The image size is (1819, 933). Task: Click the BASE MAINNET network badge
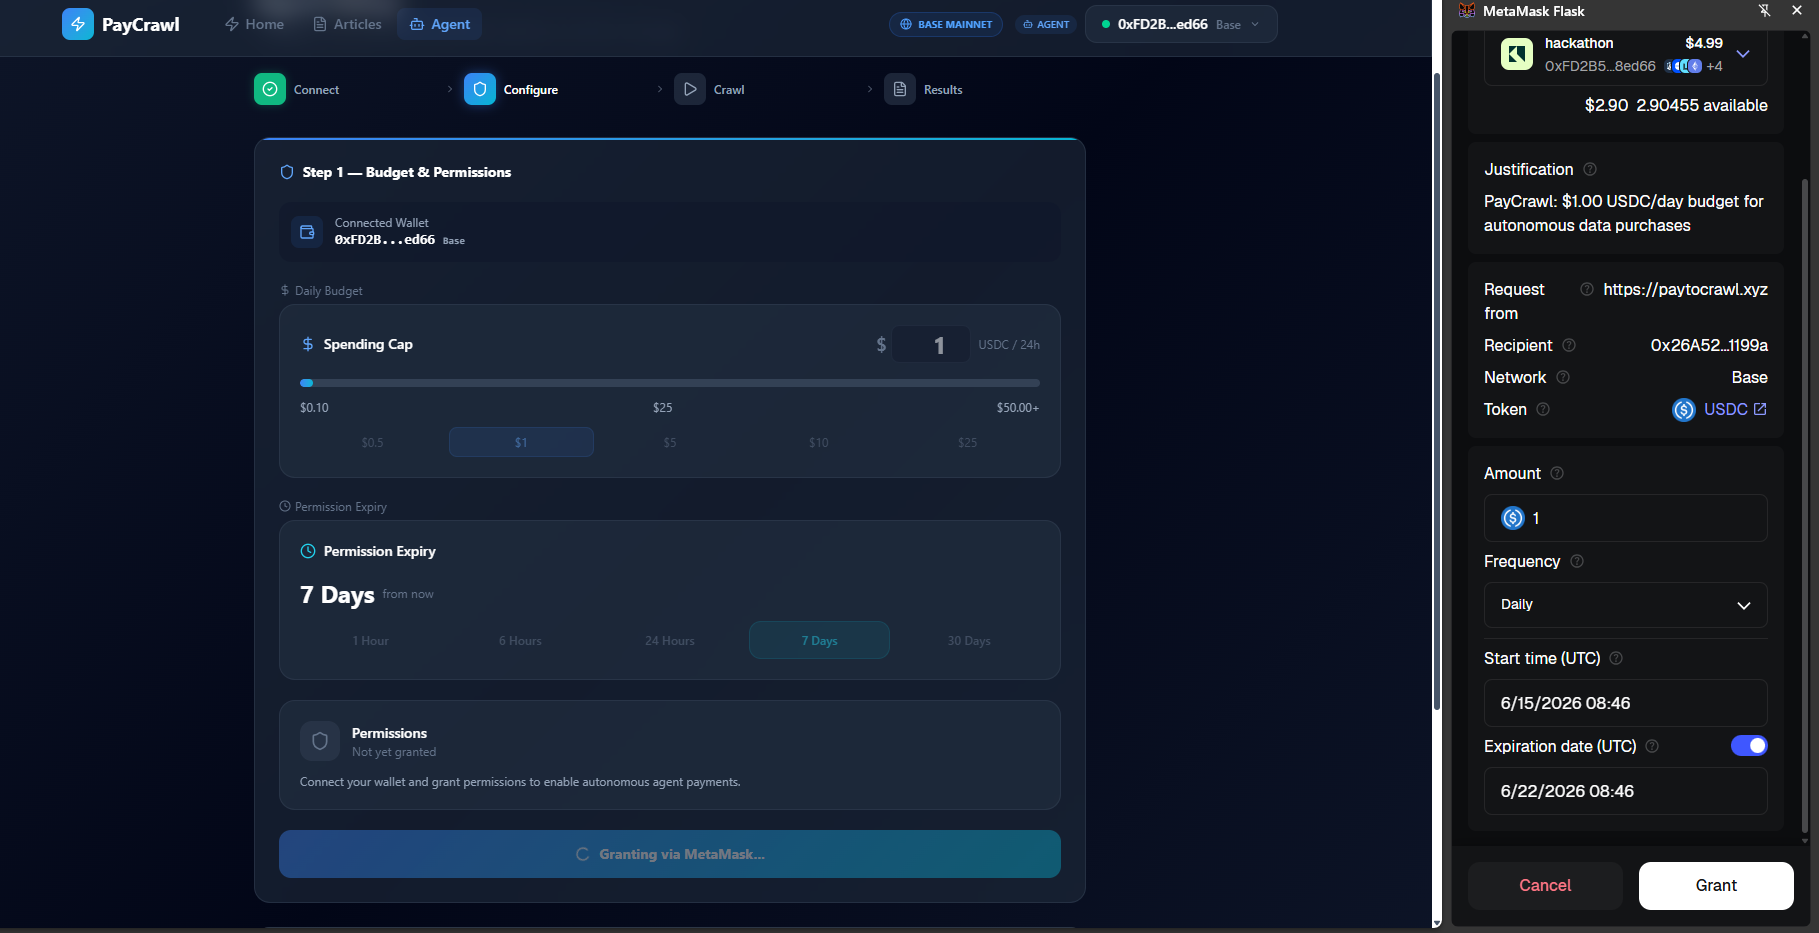[946, 24]
